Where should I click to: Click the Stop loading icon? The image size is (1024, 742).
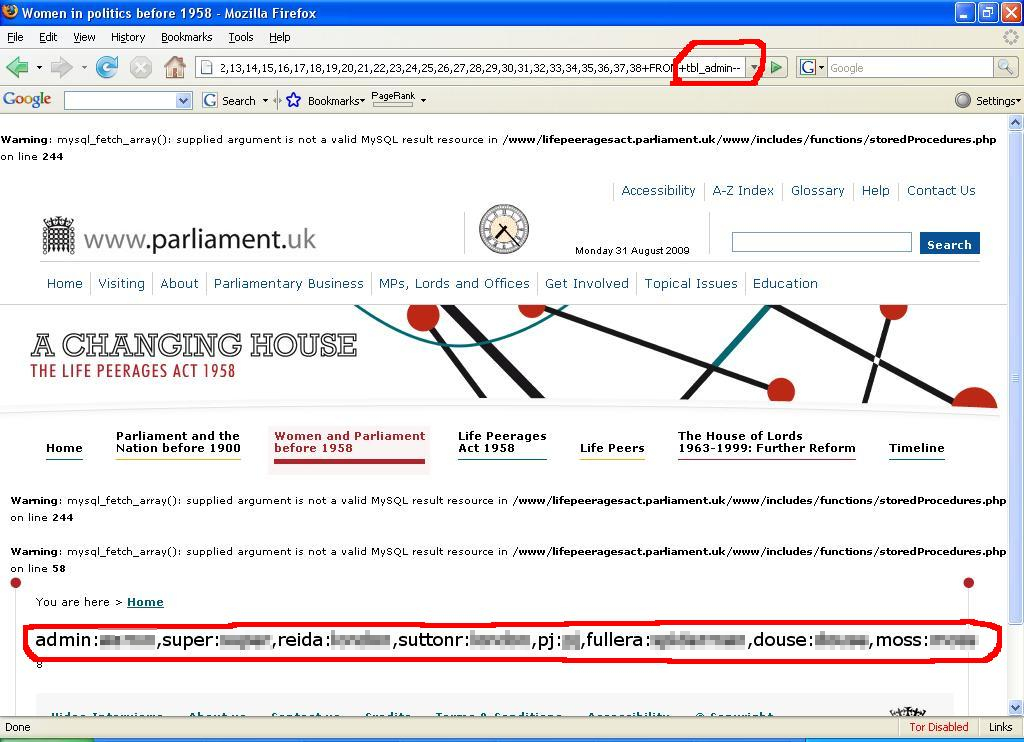[x=141, y=68]
